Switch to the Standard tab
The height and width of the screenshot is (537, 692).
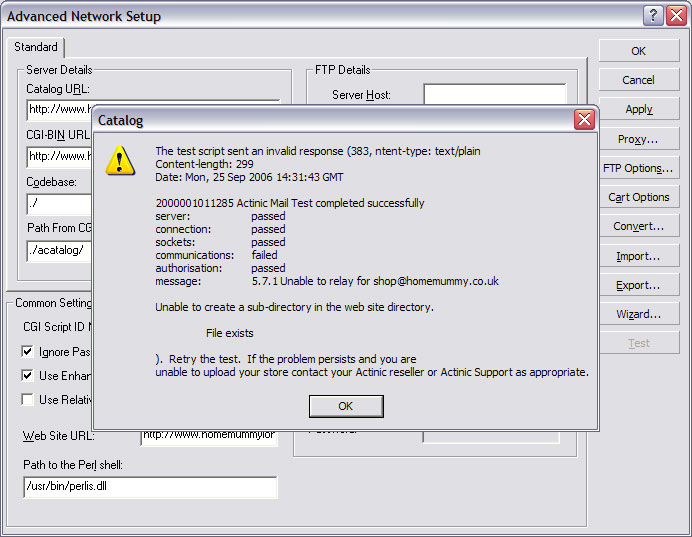pyautogui.click(x=36, y=47)
